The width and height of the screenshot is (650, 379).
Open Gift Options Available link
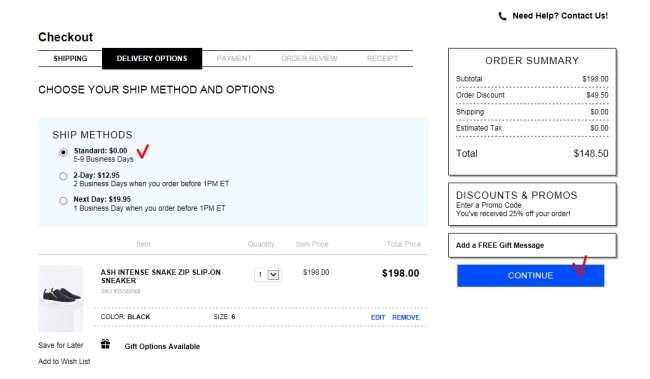tap(162, 346)
